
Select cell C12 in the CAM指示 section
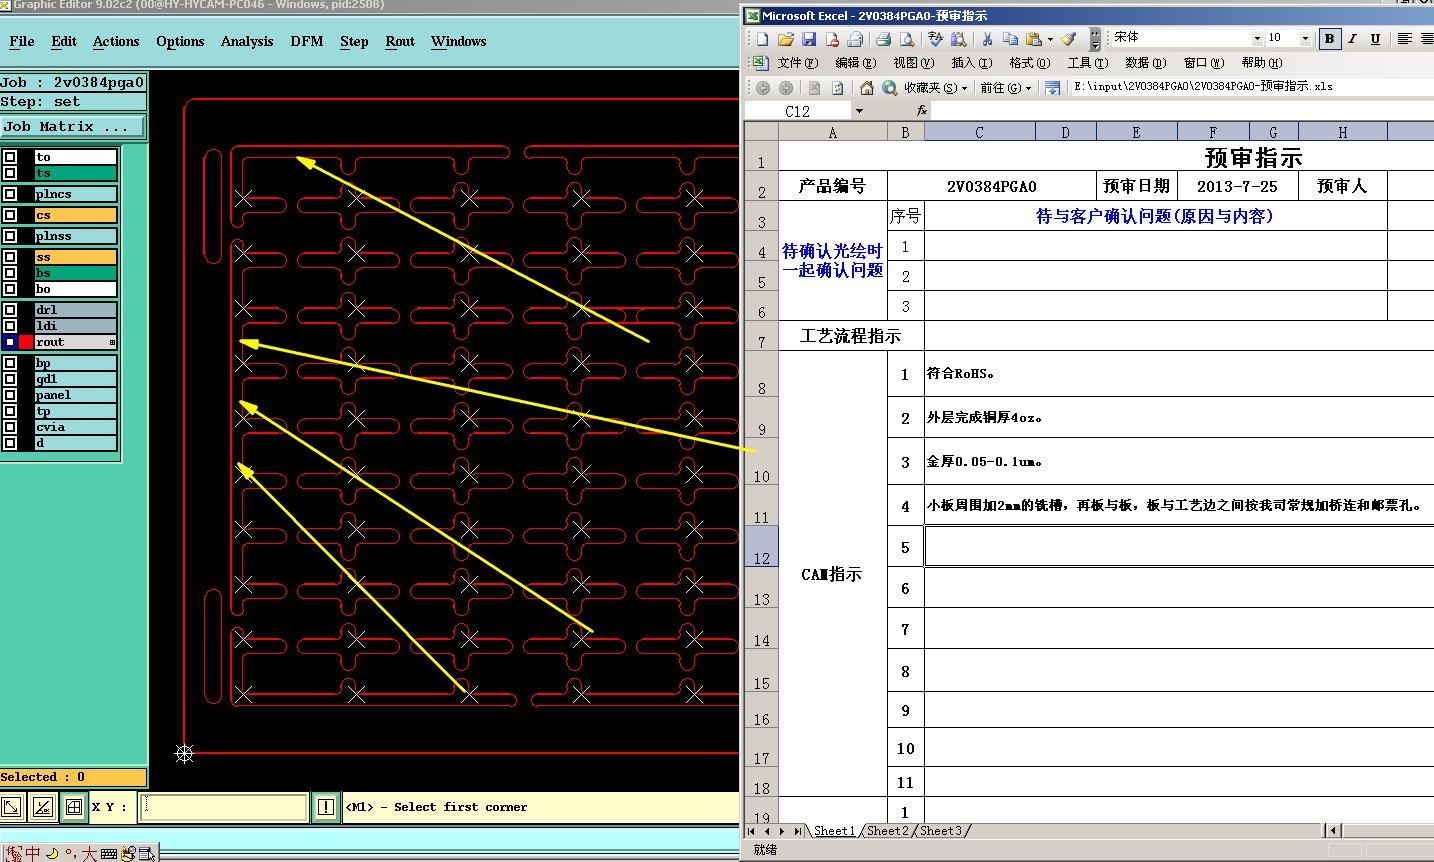(1179, 547)
